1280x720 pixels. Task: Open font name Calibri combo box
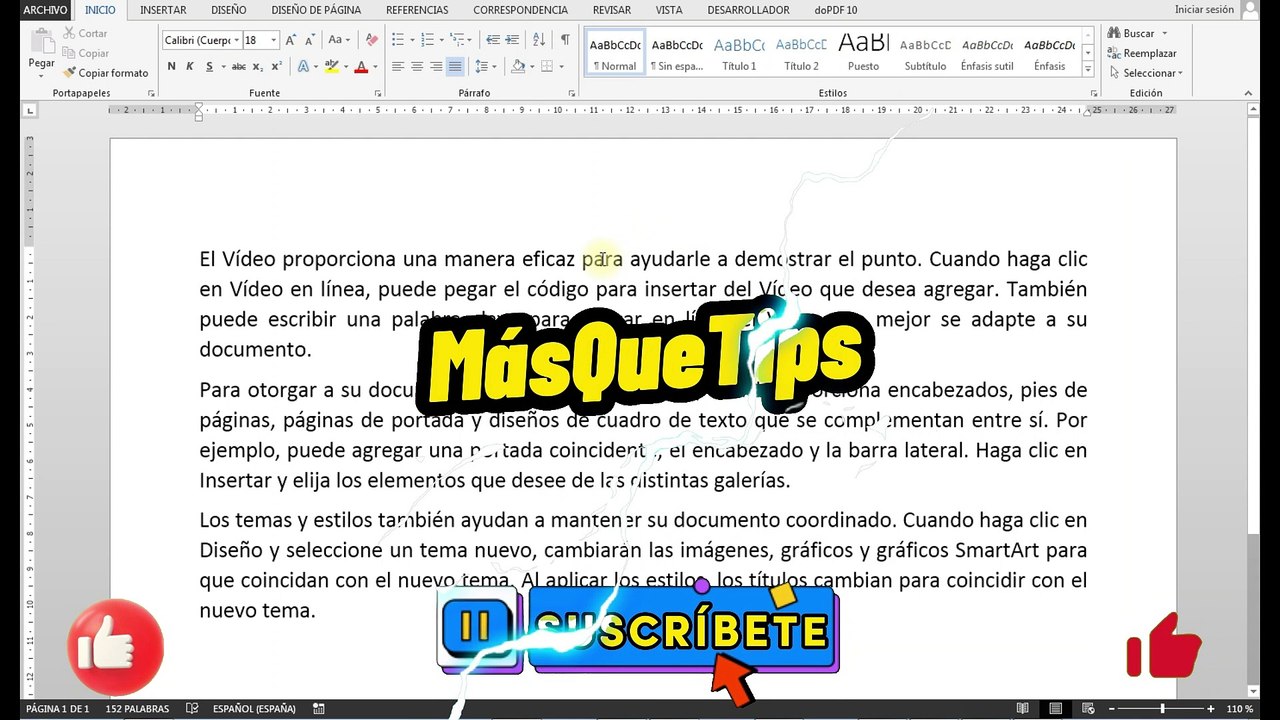point(201,40)
